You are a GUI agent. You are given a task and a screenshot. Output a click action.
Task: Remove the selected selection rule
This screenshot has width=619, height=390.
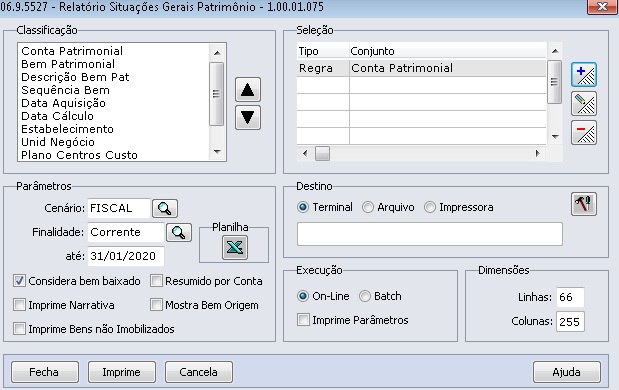584,133
